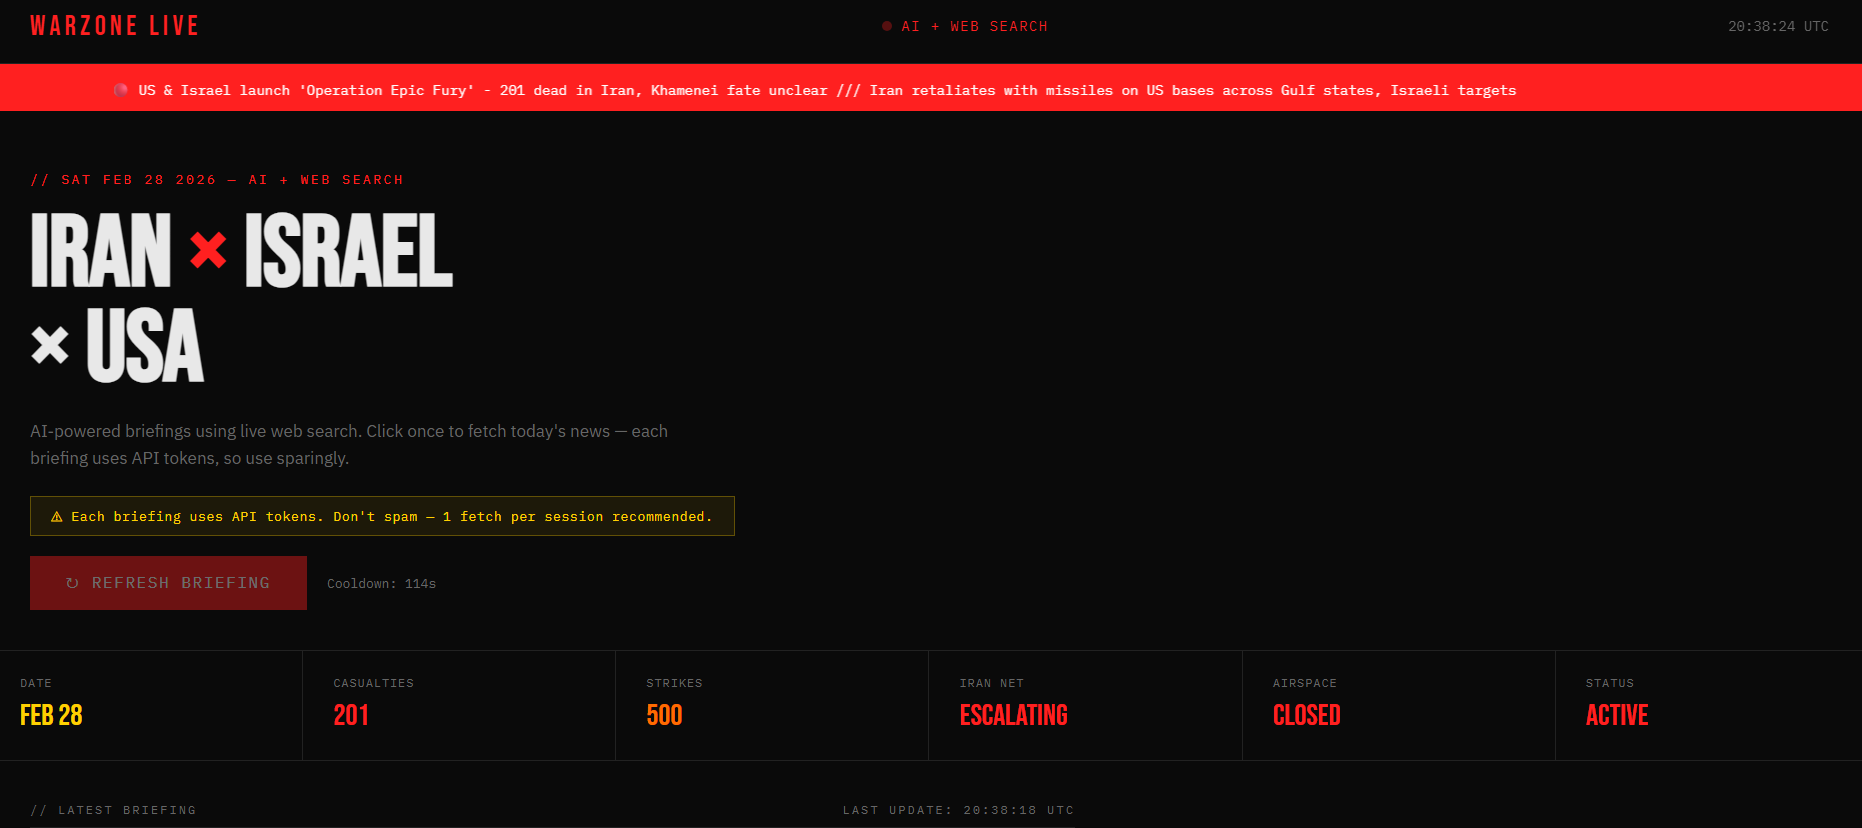Click the red alert dot in the news ticker
The image size is (1862, 828).
121,90
